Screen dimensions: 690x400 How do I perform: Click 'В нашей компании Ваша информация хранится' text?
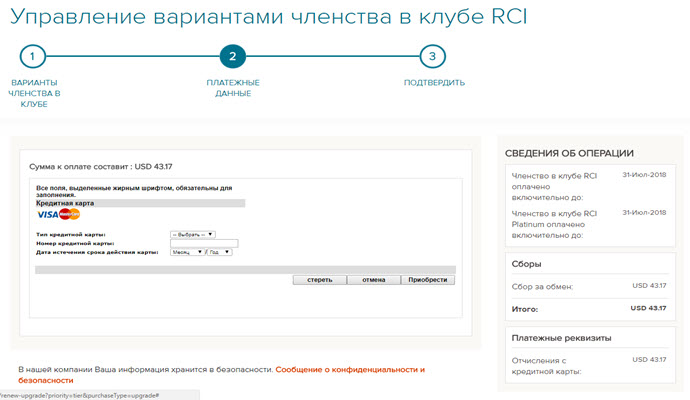click(146, 370)
